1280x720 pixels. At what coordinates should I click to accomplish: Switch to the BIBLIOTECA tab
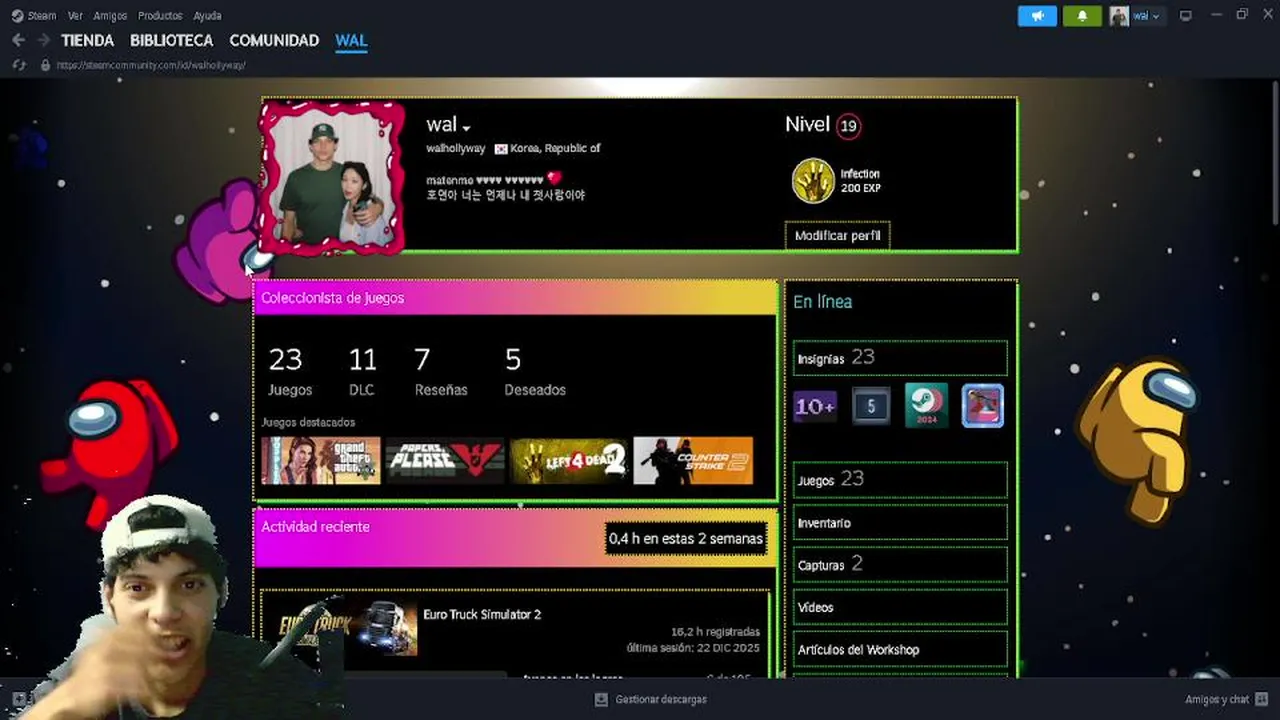171,41
